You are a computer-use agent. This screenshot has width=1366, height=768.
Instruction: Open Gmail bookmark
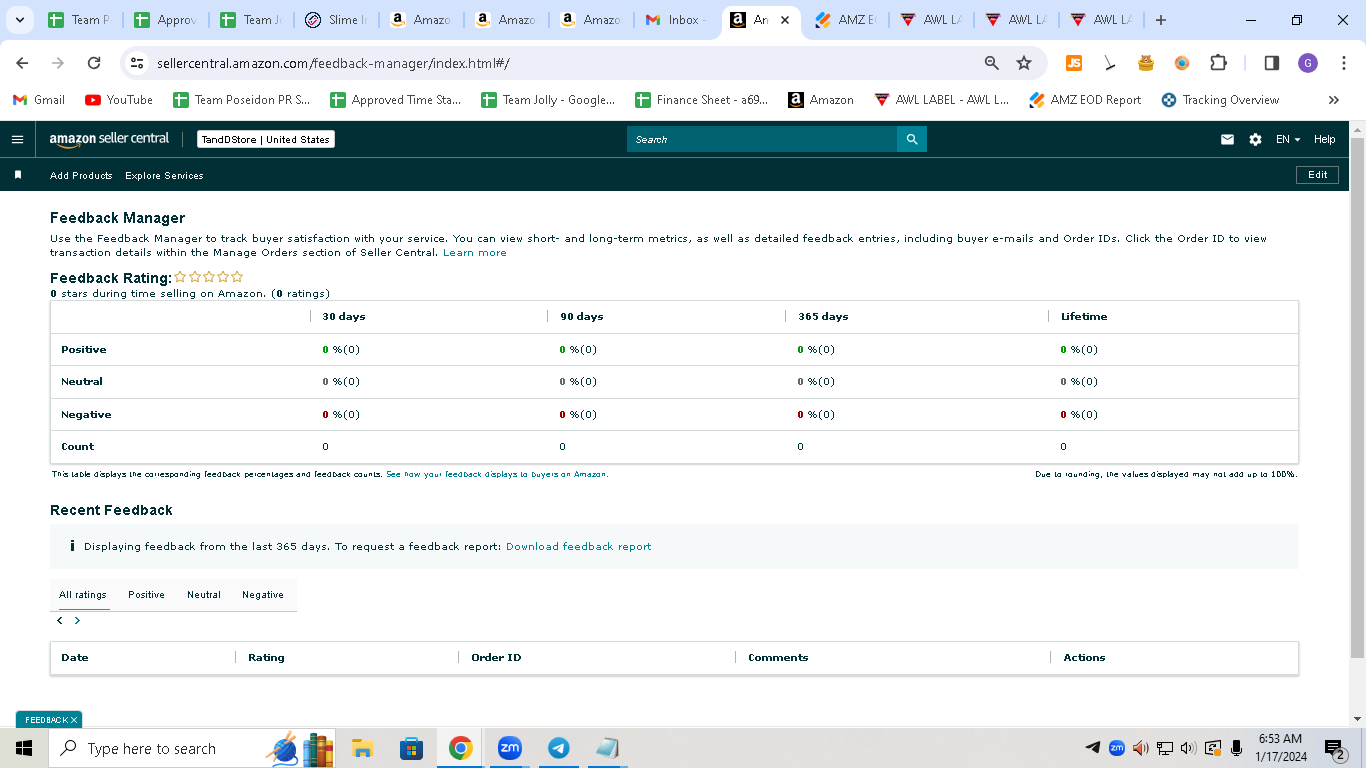point(39,100)
